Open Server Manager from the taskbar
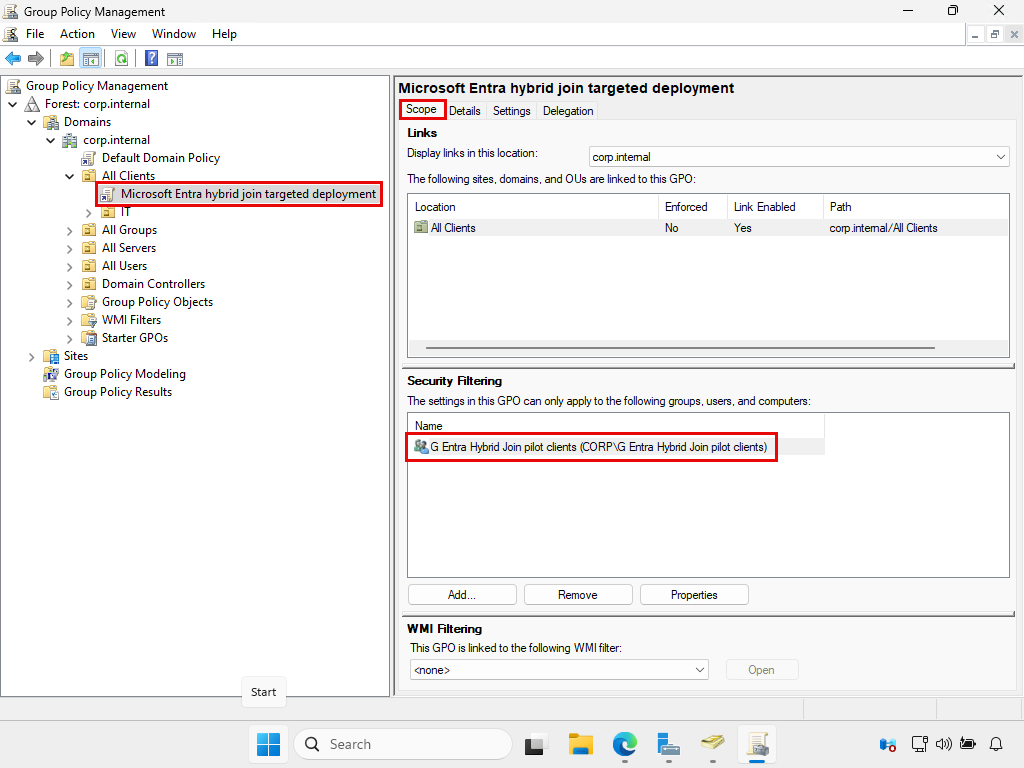Screen dimensions: 1024x768 coord(668,744)
